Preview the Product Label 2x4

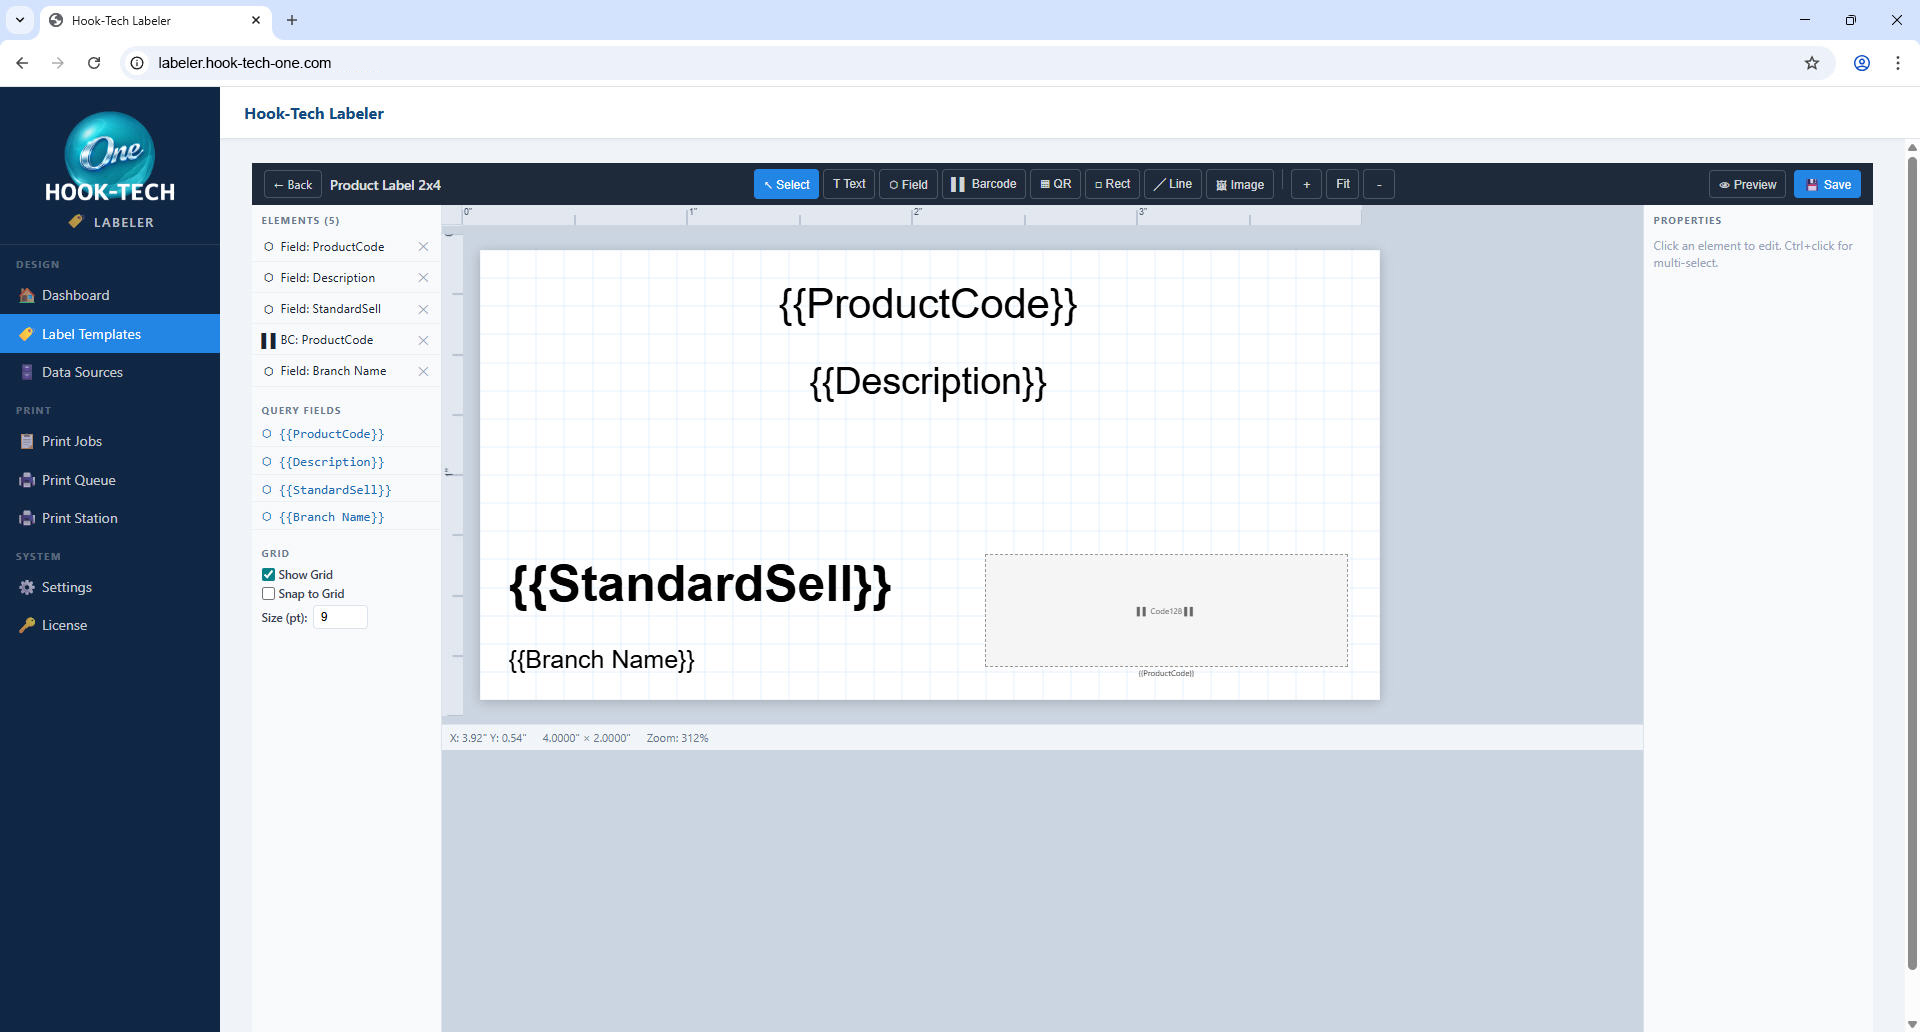tap(1746, 184)
